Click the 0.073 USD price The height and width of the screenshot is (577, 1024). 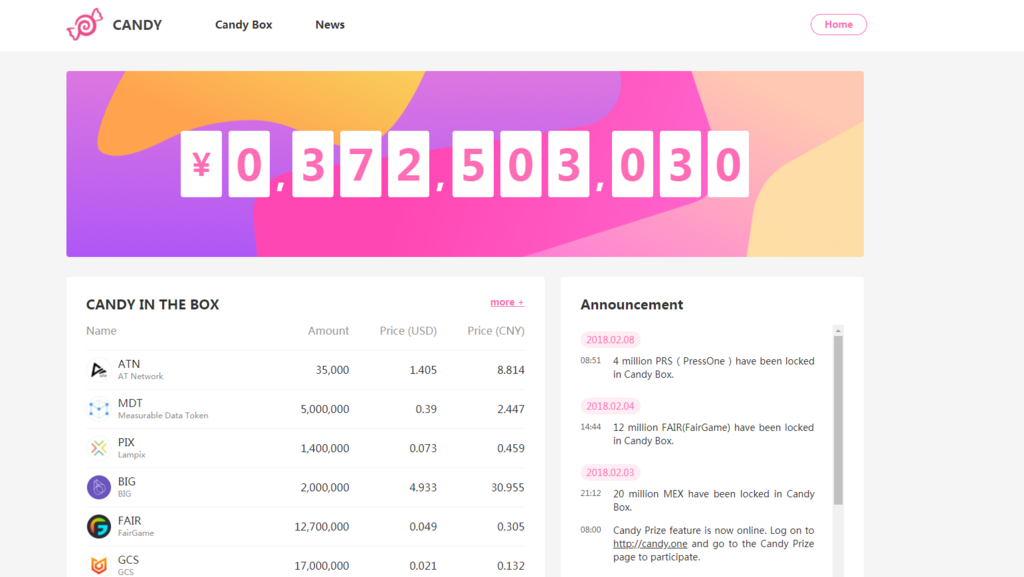423,448
